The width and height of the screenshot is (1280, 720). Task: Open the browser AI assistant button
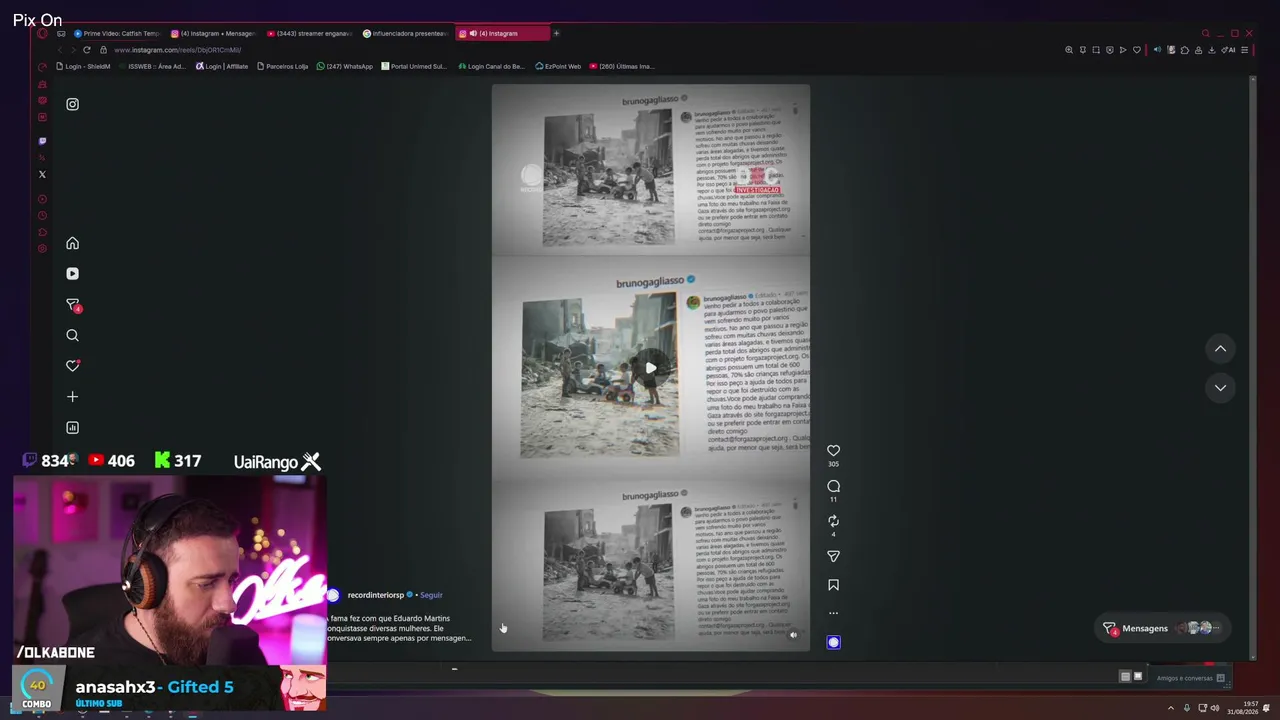point(1228,50)
